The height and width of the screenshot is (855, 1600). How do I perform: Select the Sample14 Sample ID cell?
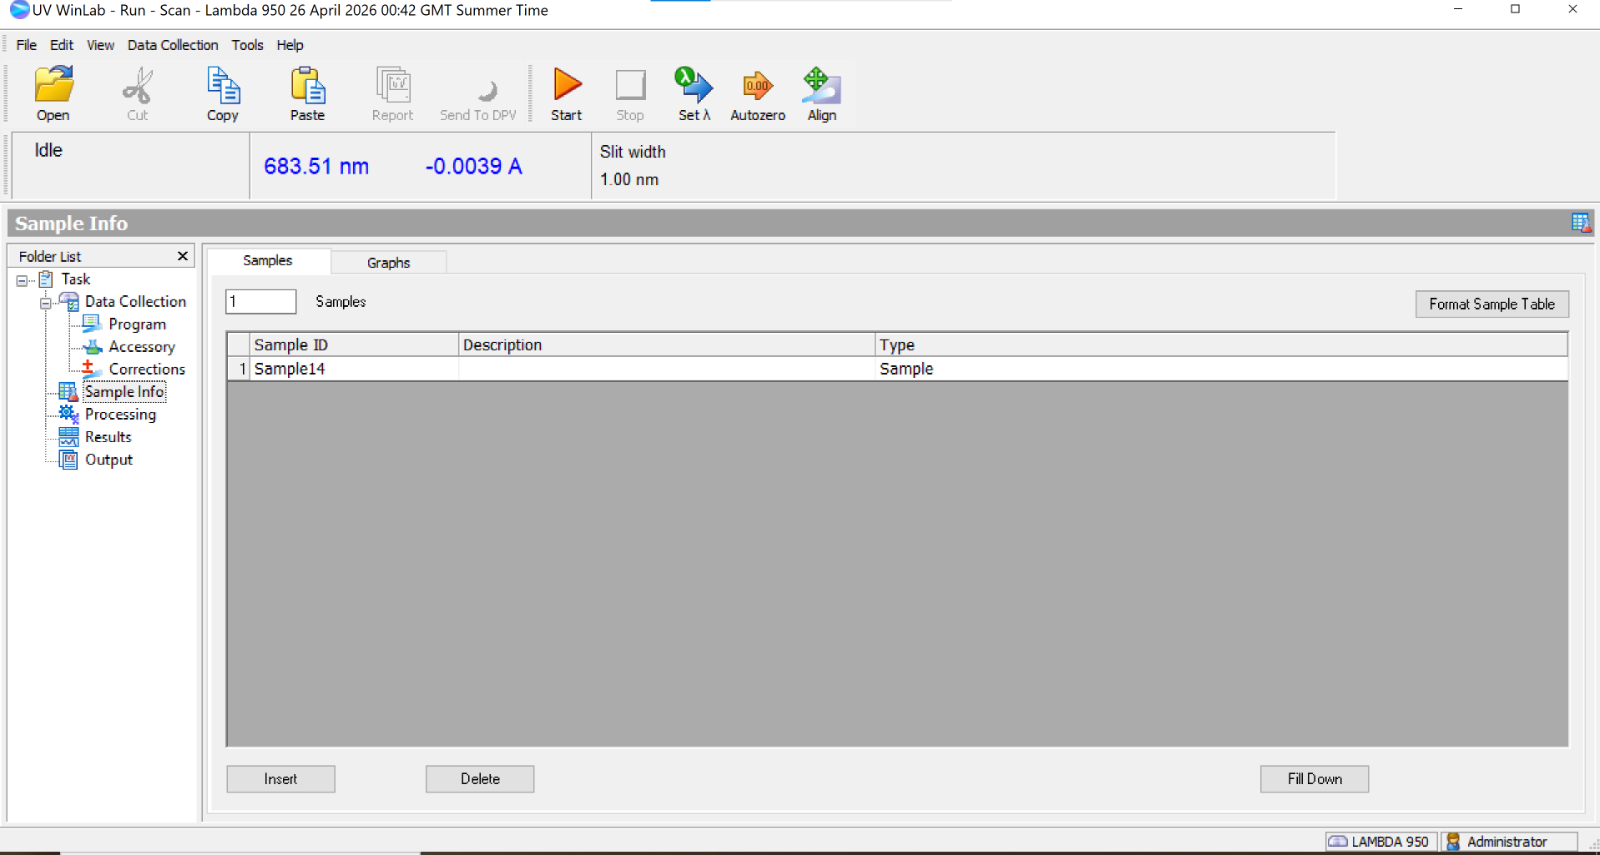(x=354, y=369)
